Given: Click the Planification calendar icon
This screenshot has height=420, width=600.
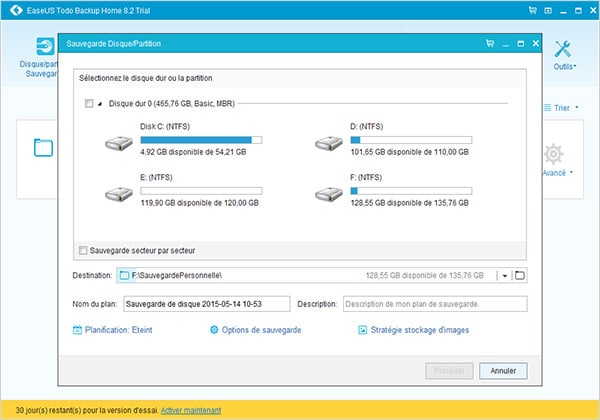Looking at the screenshot, I should pyautogui.click(x=77, y=330).
